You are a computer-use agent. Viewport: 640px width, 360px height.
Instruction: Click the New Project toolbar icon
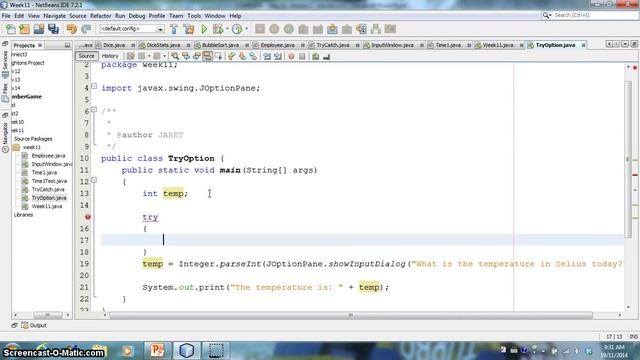pyautogui.click(x=24, y=29)
